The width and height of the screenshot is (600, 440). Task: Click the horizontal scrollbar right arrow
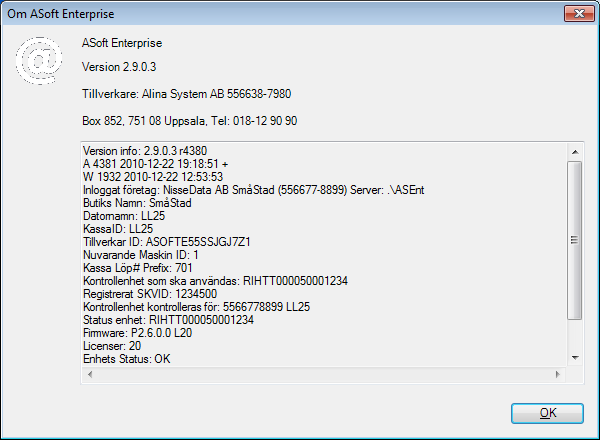[x=558, y=374]
